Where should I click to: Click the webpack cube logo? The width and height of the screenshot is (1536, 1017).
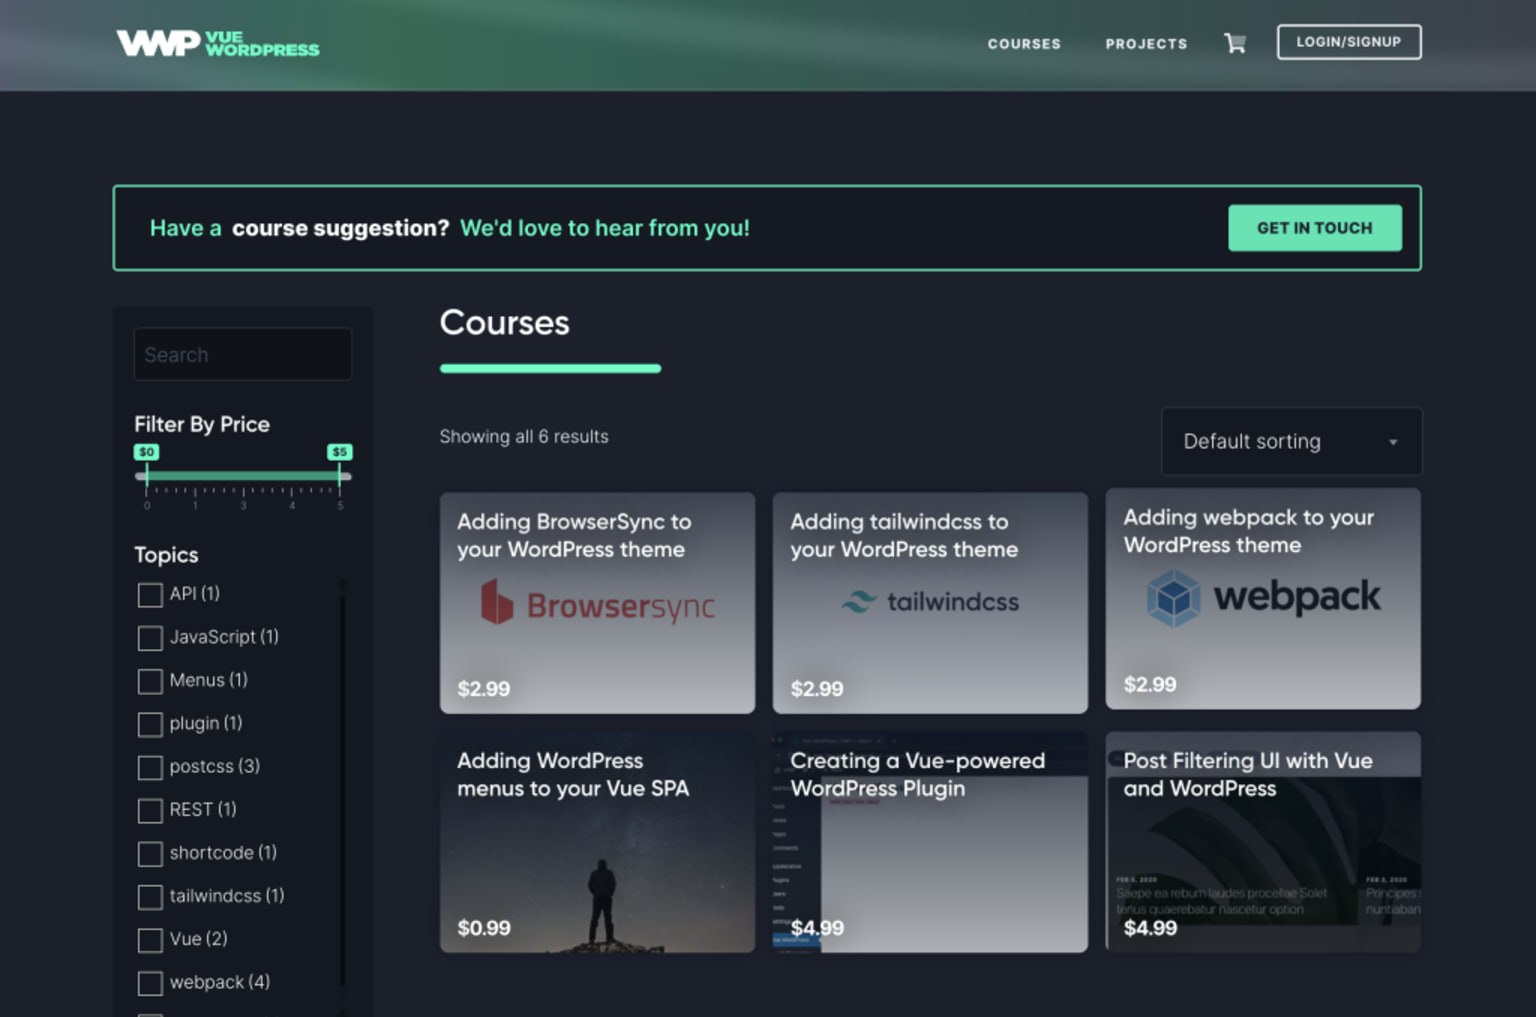pyautogui.click(x=1173, y=598)
